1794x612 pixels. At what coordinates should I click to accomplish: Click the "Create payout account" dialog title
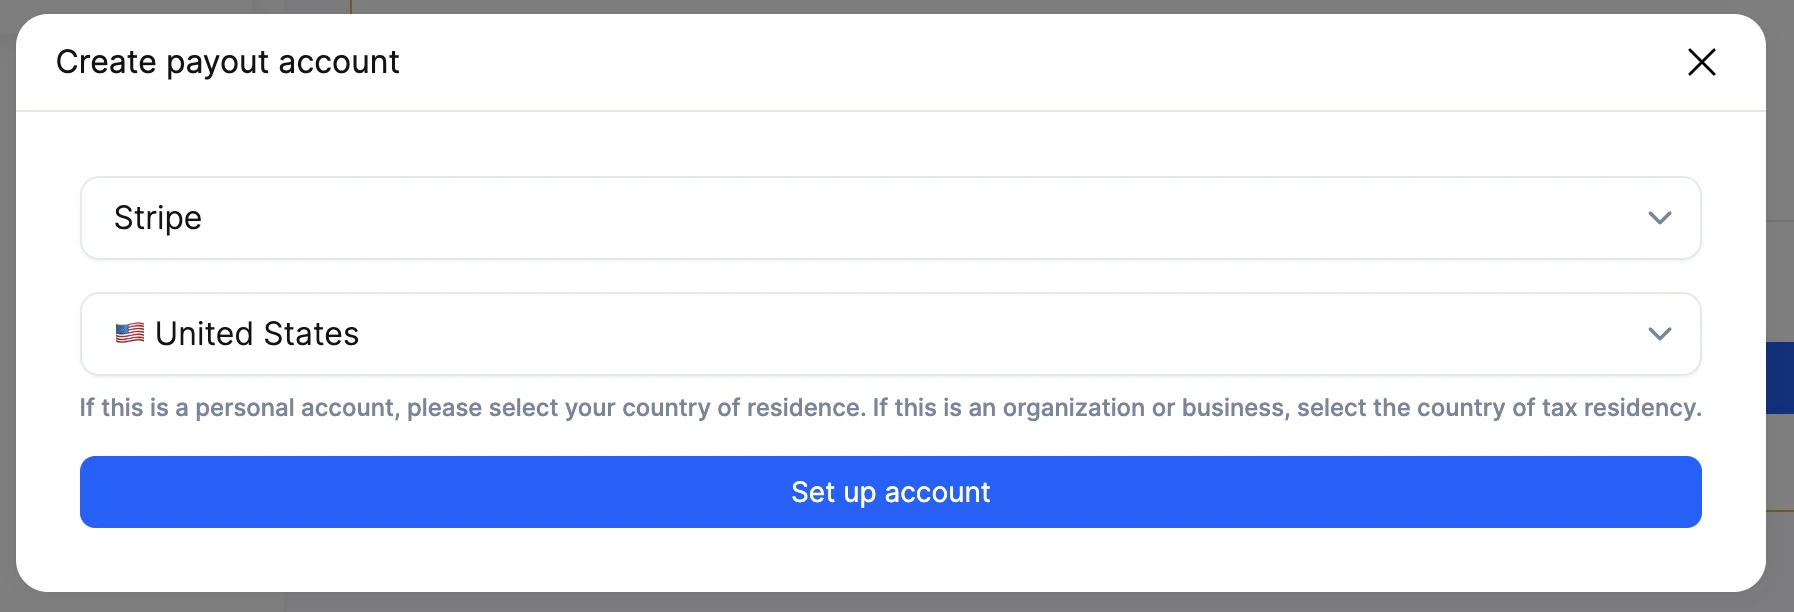[x=228, y=62]
